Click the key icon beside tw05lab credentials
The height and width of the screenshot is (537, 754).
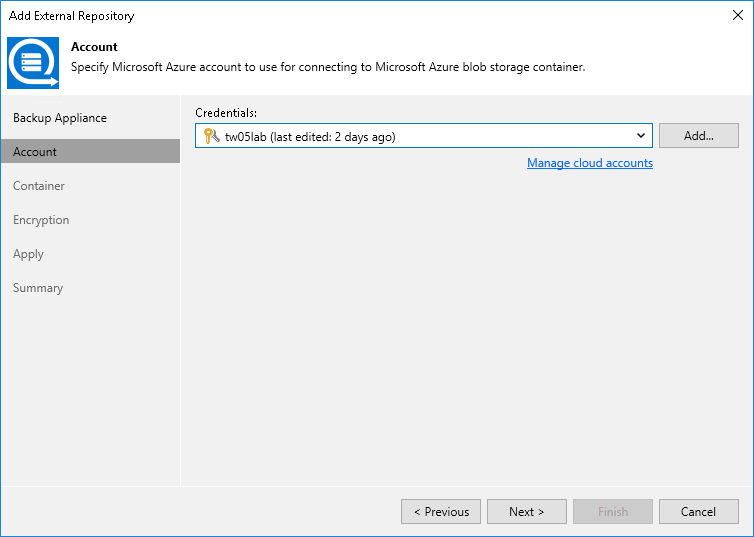(211, 136)
